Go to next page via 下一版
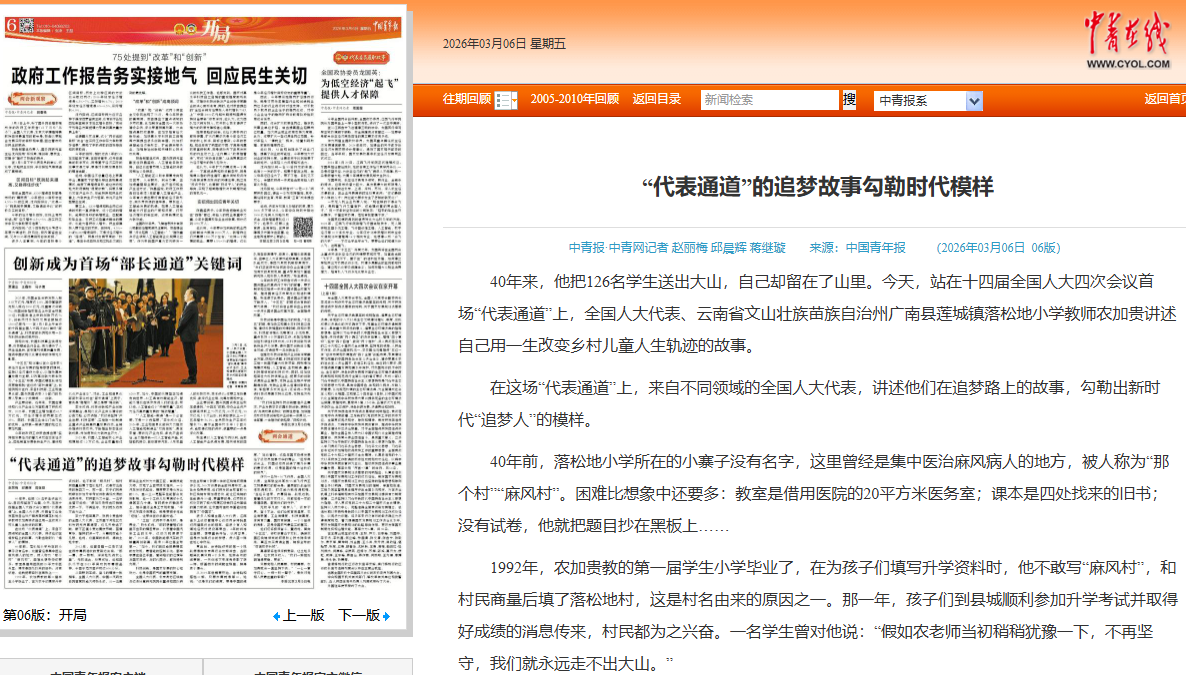This screenshot has width=1186, height=675. point(358,616)
